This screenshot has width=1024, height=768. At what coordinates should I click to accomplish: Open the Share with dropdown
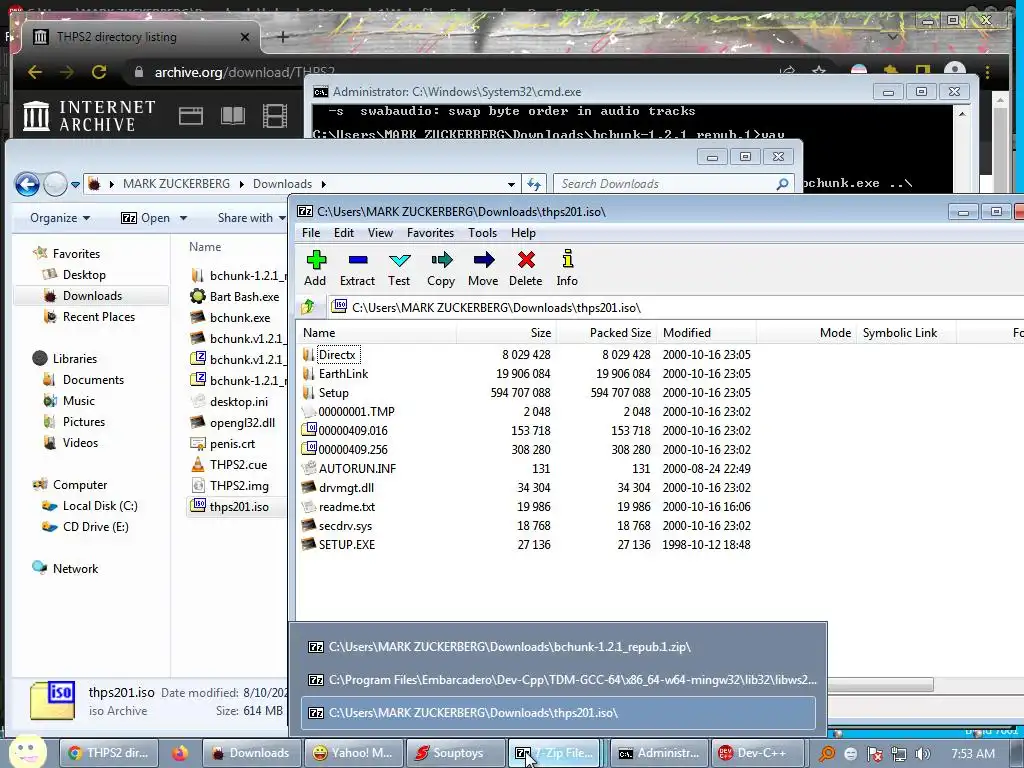pos(251,218)
